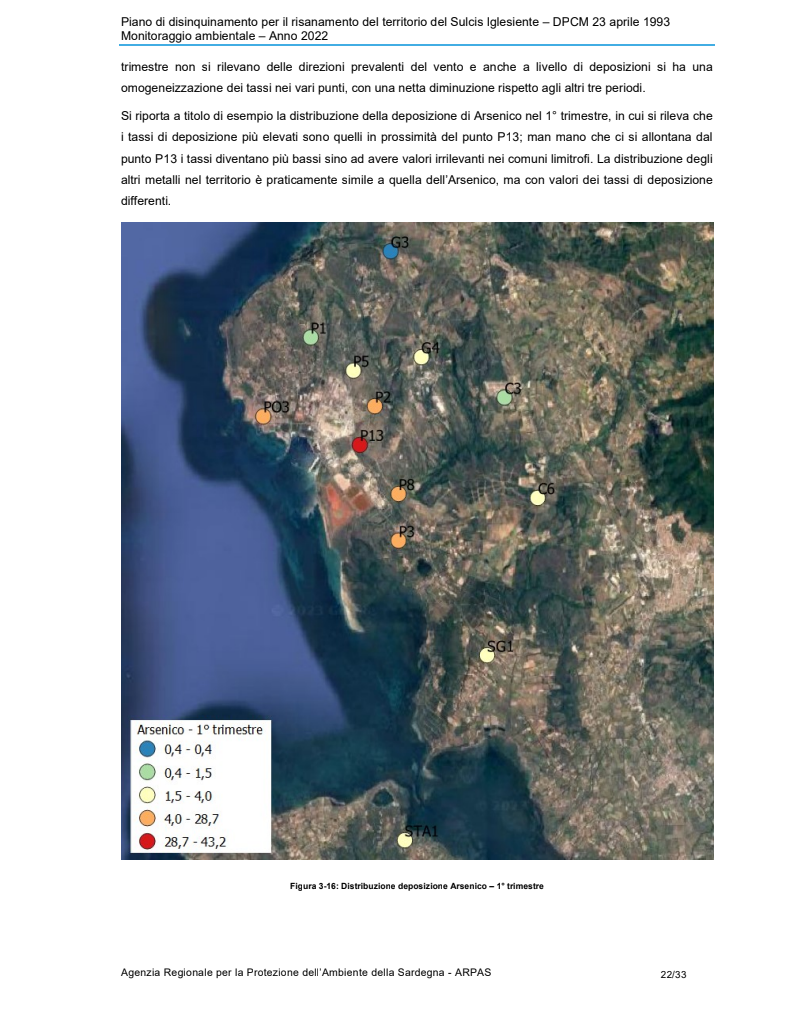Click the "Monitoraggio ambientale – Anno 2022" header
The width and height of the screenshot is (800, 1035).
[224, 36]
